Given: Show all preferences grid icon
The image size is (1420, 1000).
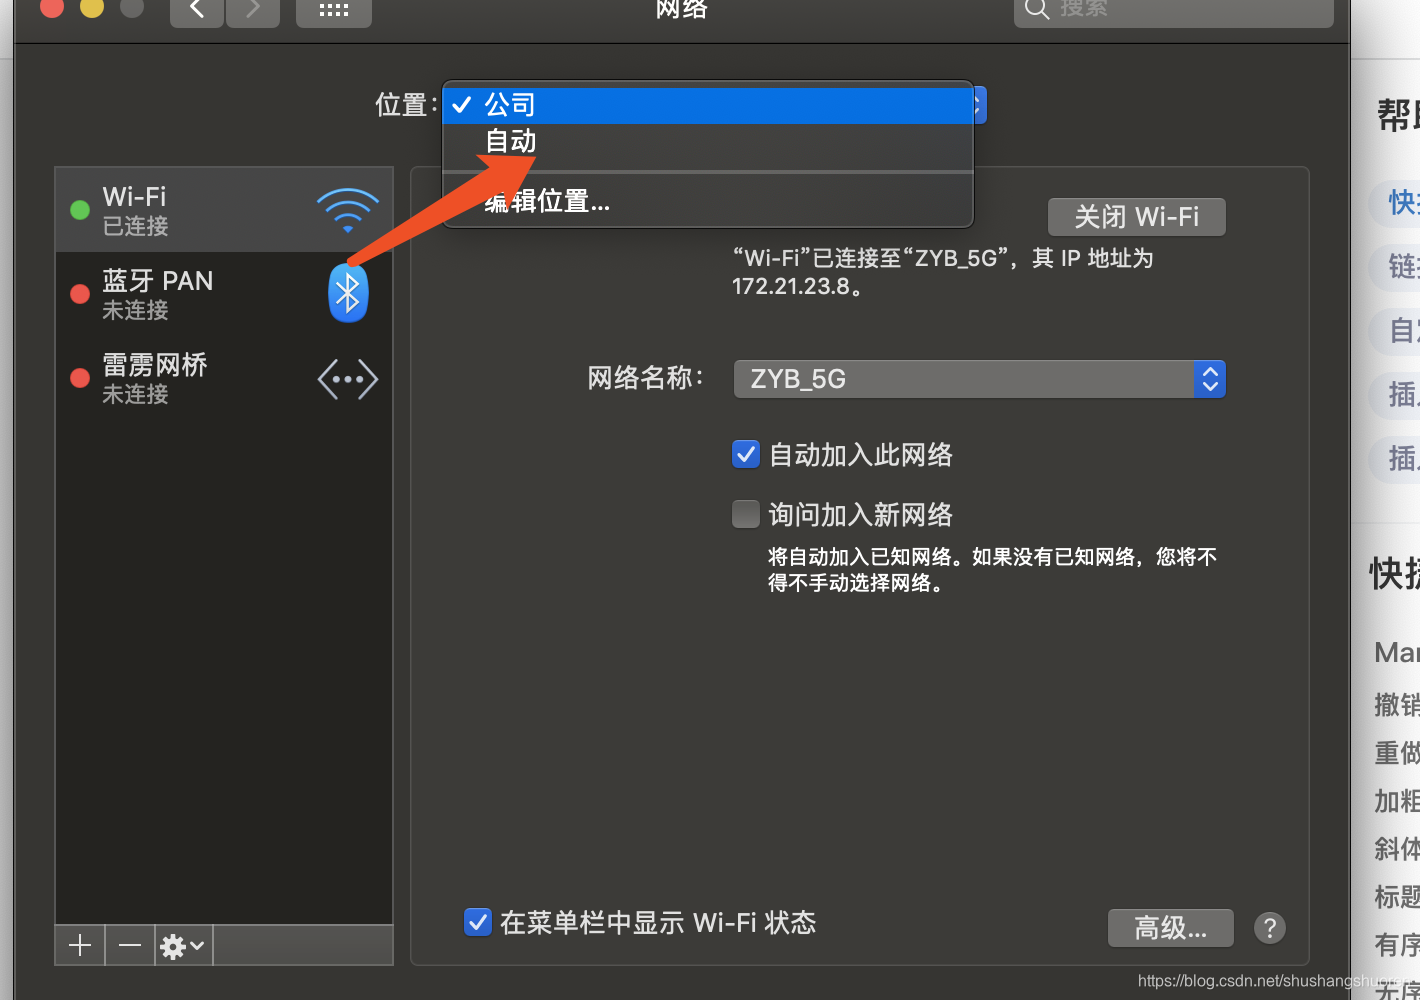Looking at the screenshot, I should click(x=334, y=10).
